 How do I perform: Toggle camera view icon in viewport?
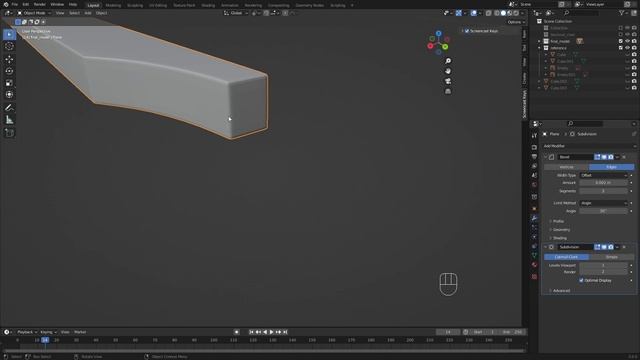[448, 81]
